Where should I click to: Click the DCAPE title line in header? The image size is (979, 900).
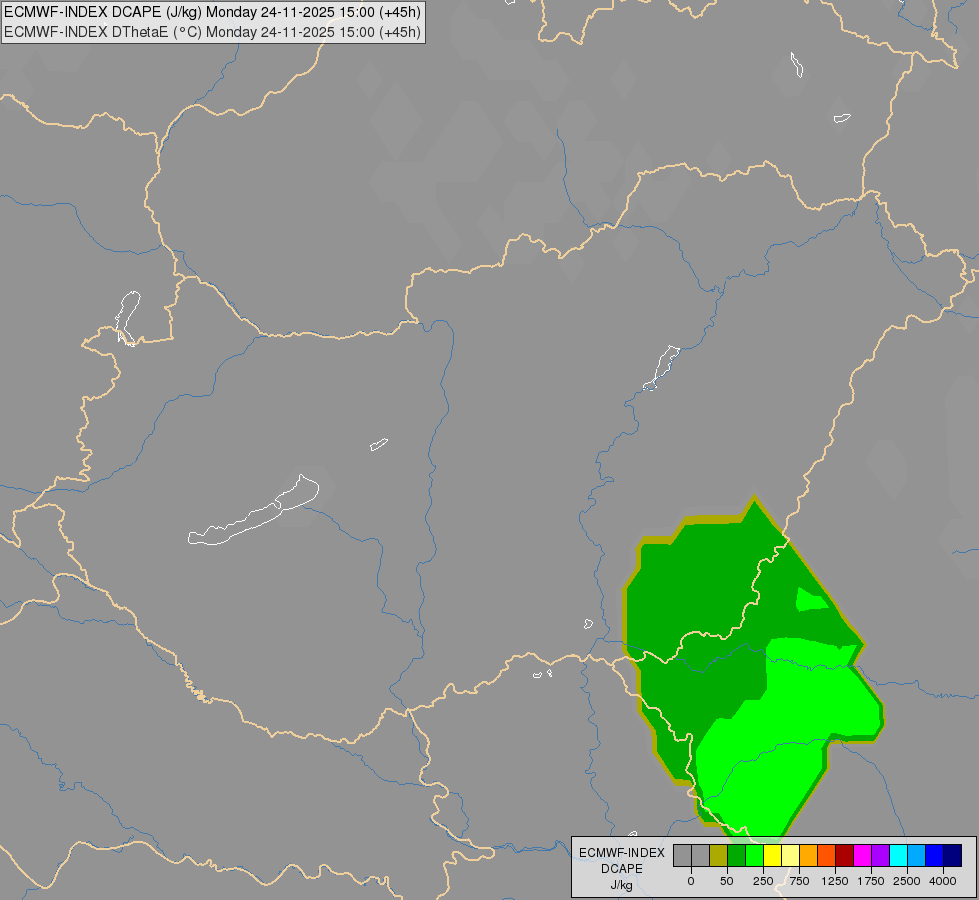coord(212,12)
